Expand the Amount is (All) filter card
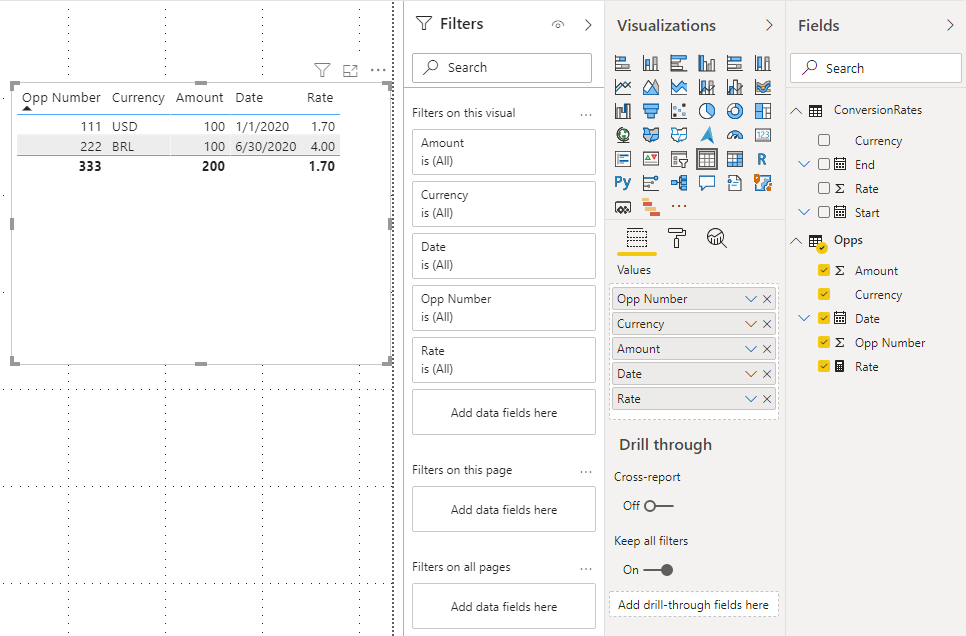The height and width of the screenshot is (636, 966). 504,152
